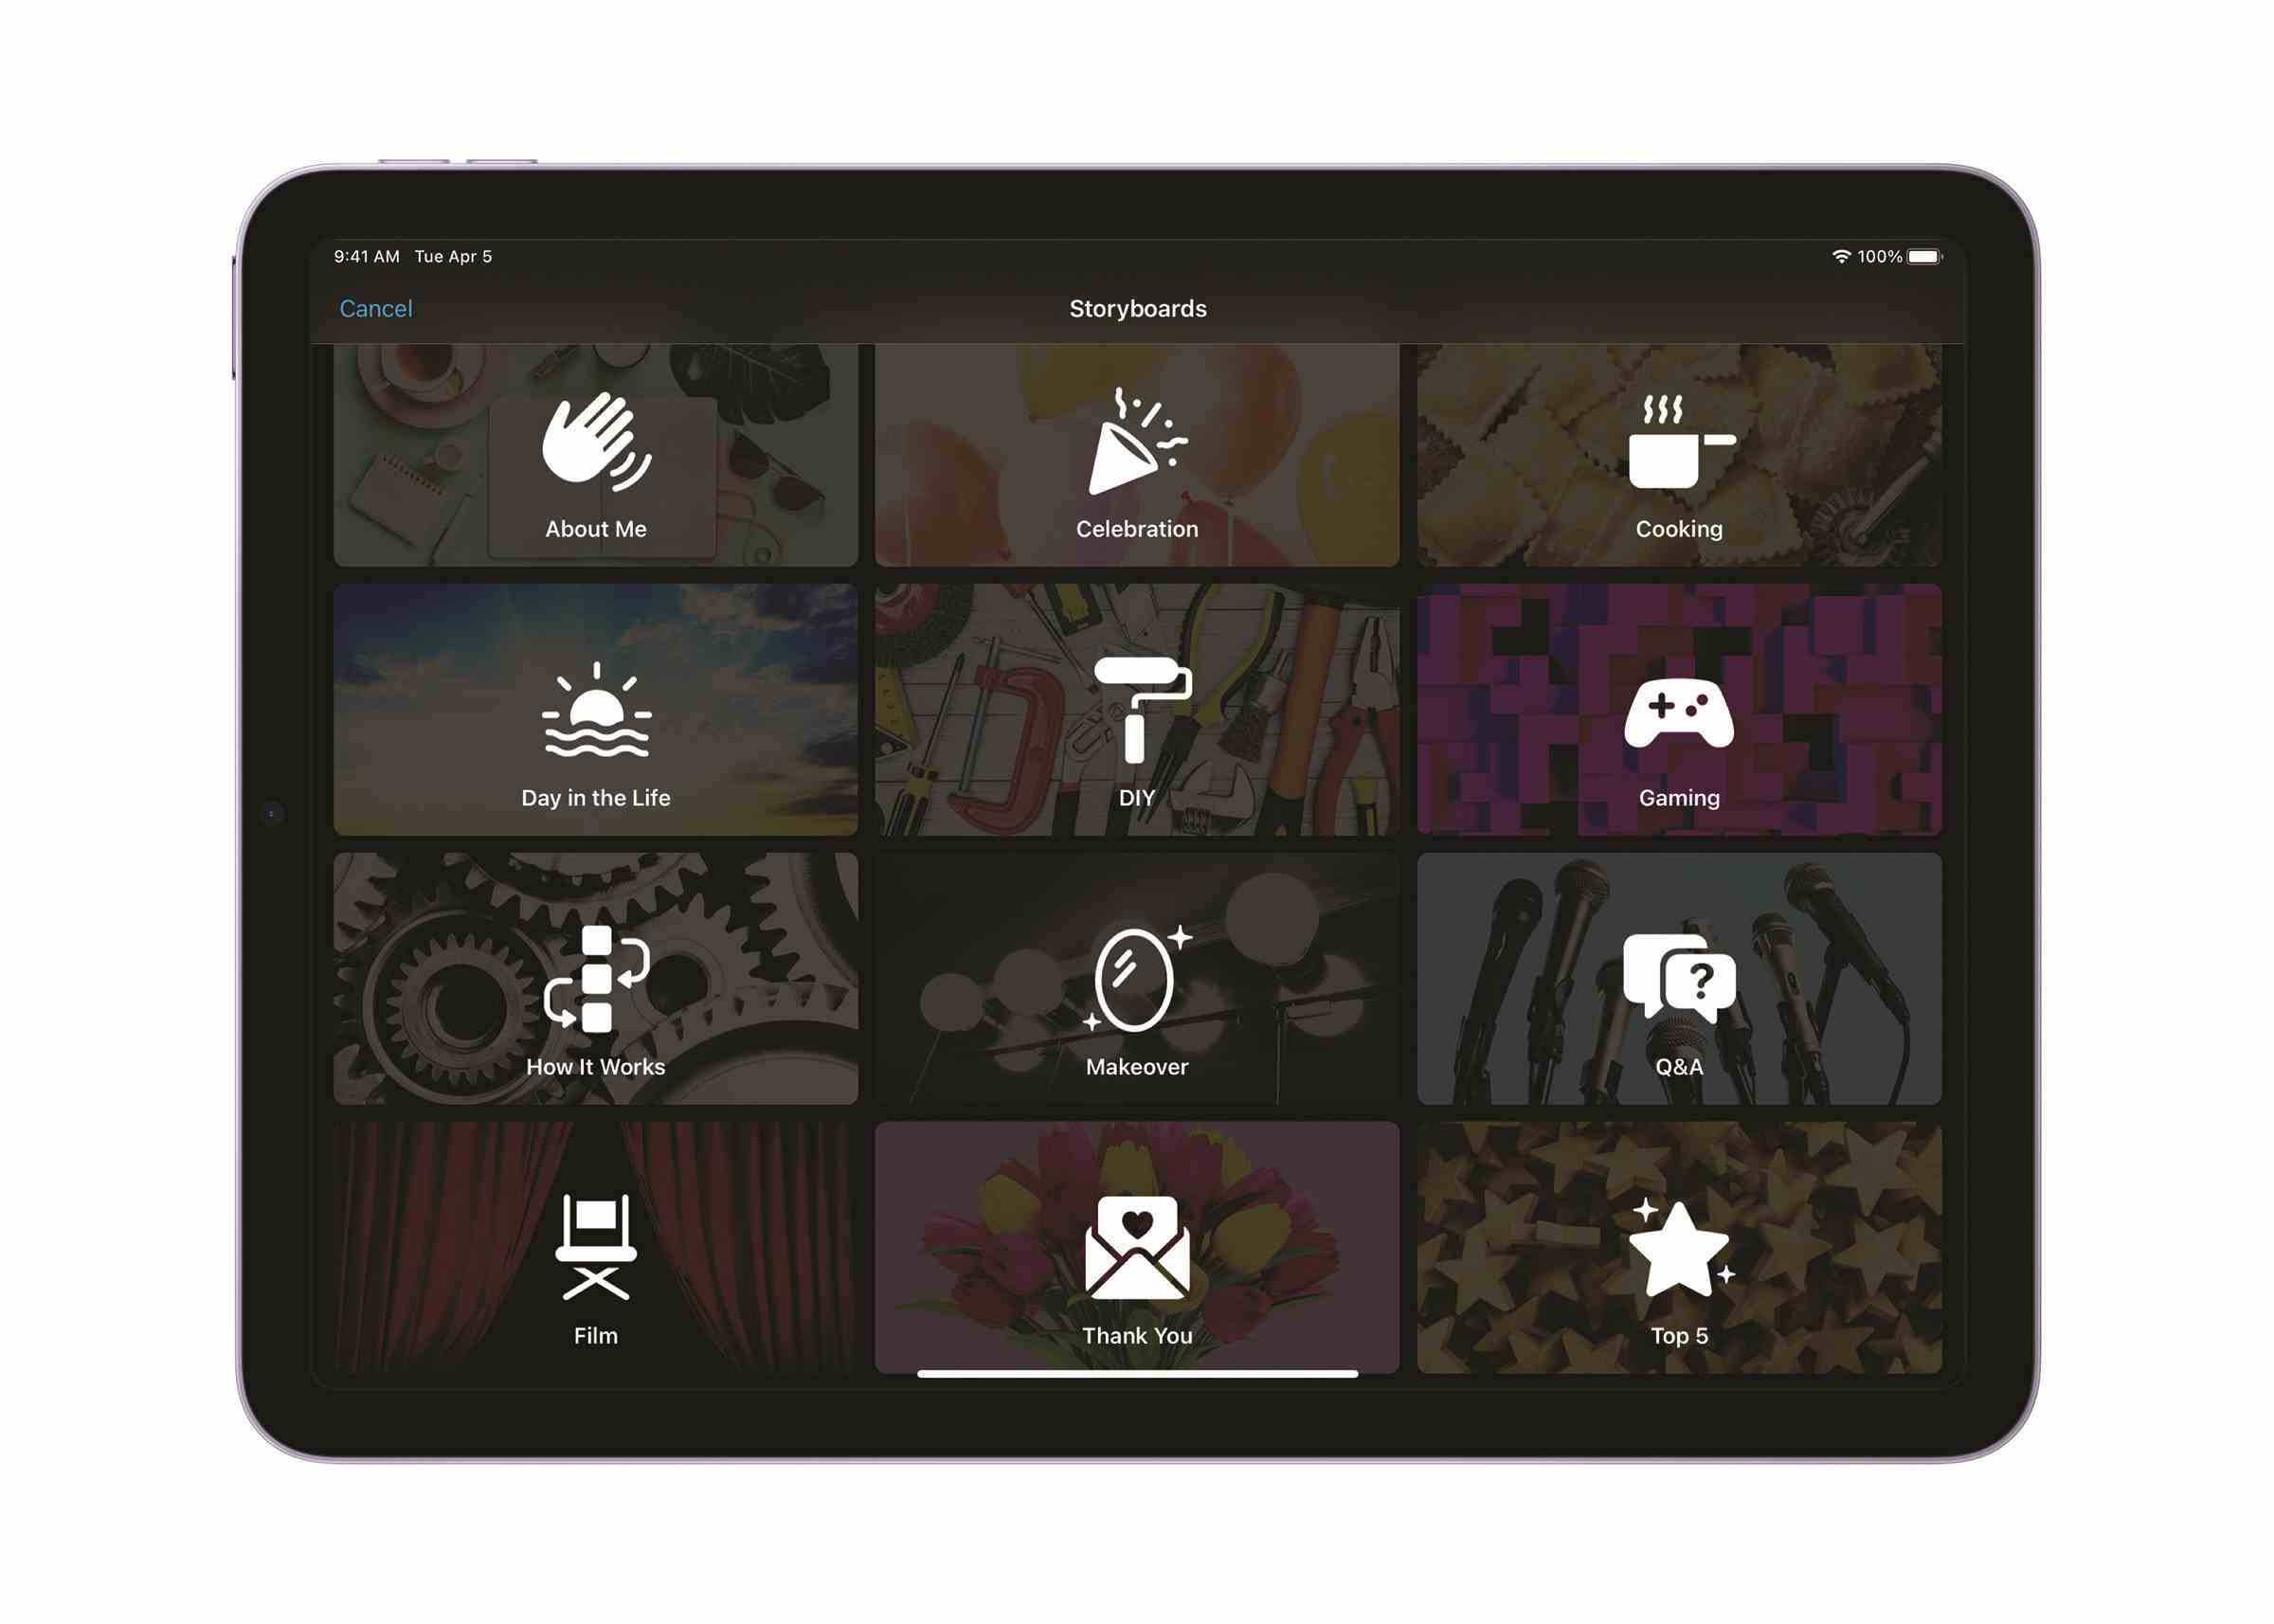The image size is (2274, 1624).
Task: Tap the bottom scroll indicator bar
Action: pyautogui.click(x=1139, y=1378)
